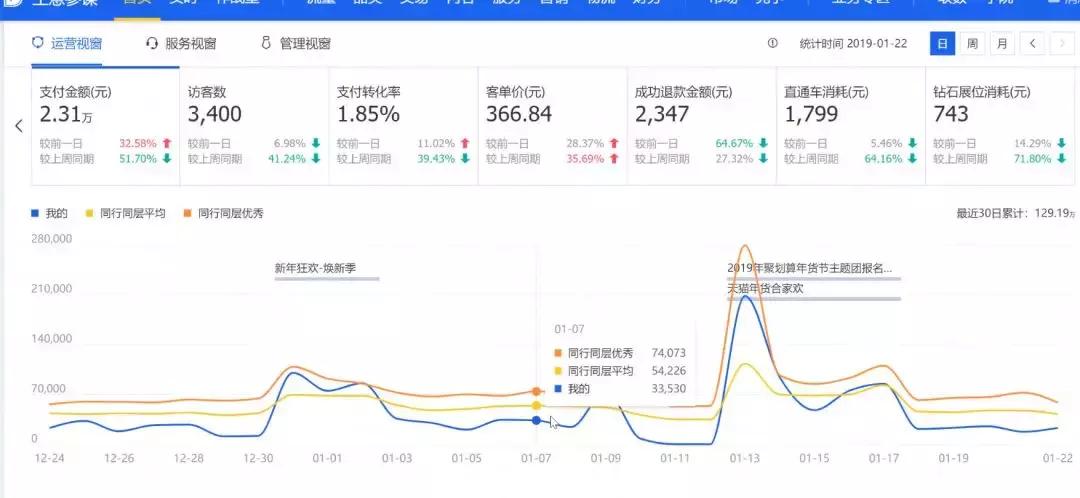The height and width of the screenshot is (498, 1080).
Task: Click tooltip value 33,530
Action: click(x=669, y=389)
